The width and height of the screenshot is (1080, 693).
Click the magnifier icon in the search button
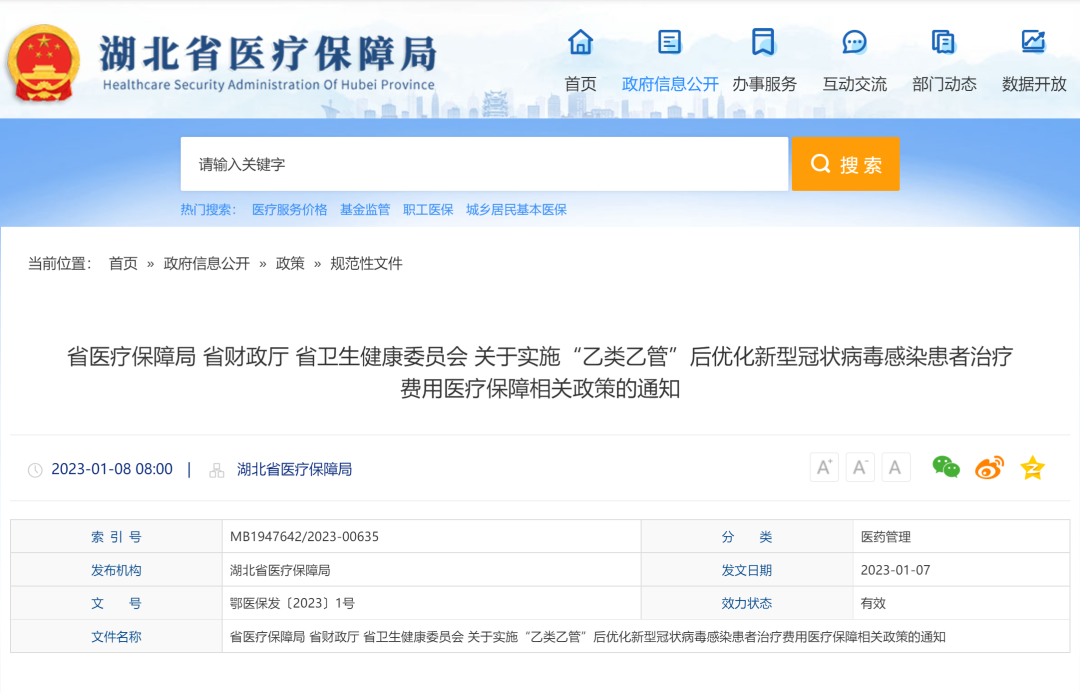821,163
